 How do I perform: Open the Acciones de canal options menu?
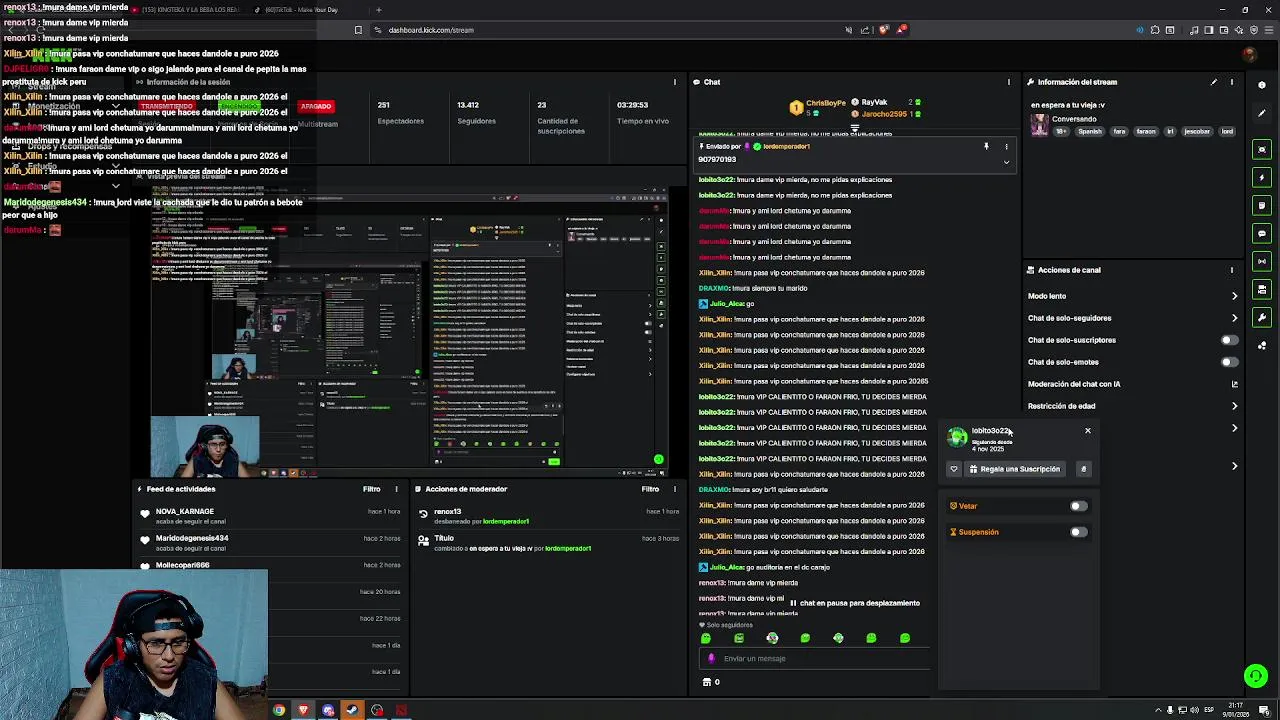(1232, 270)
